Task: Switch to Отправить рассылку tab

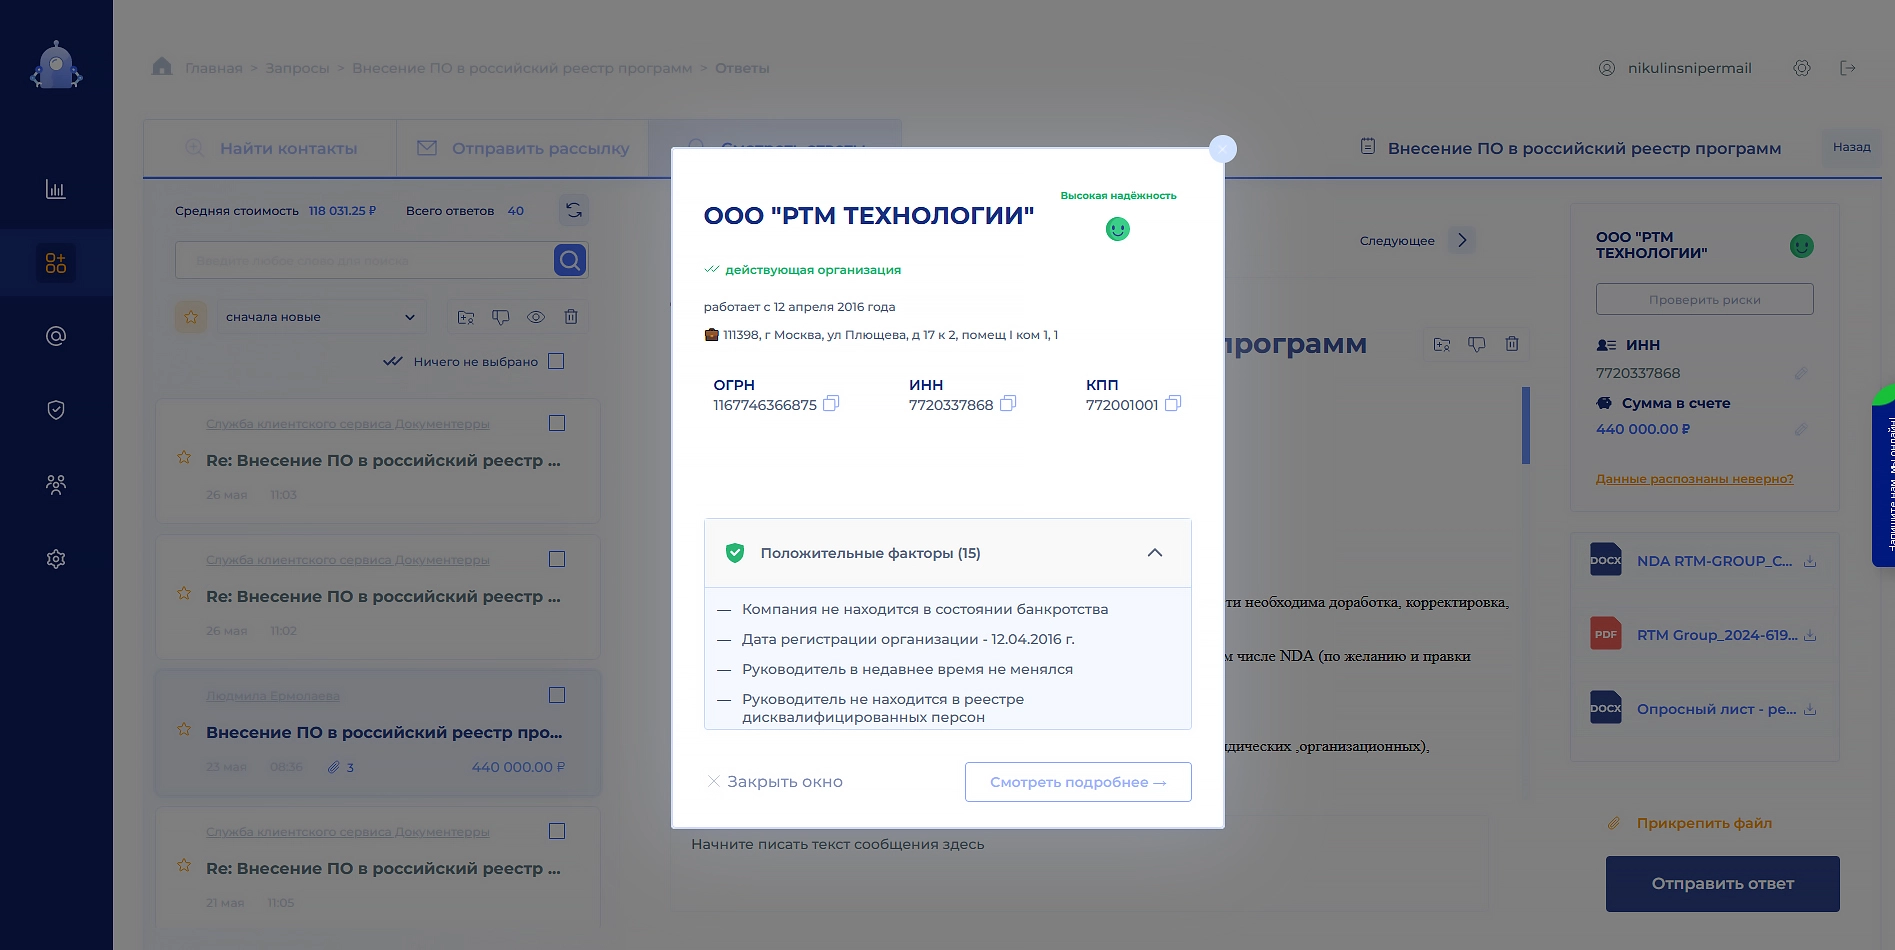Action: [523, 148]
